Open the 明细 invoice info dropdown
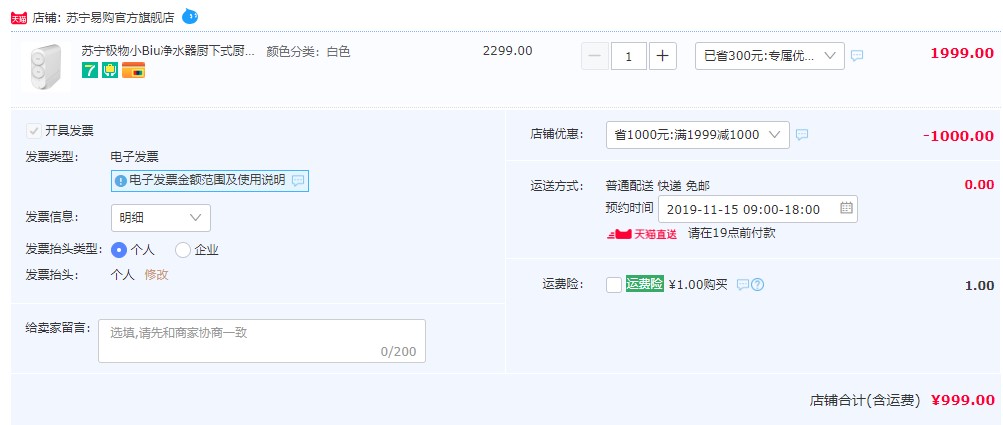This screenshot has height=425, width=1003. (161, 218)
